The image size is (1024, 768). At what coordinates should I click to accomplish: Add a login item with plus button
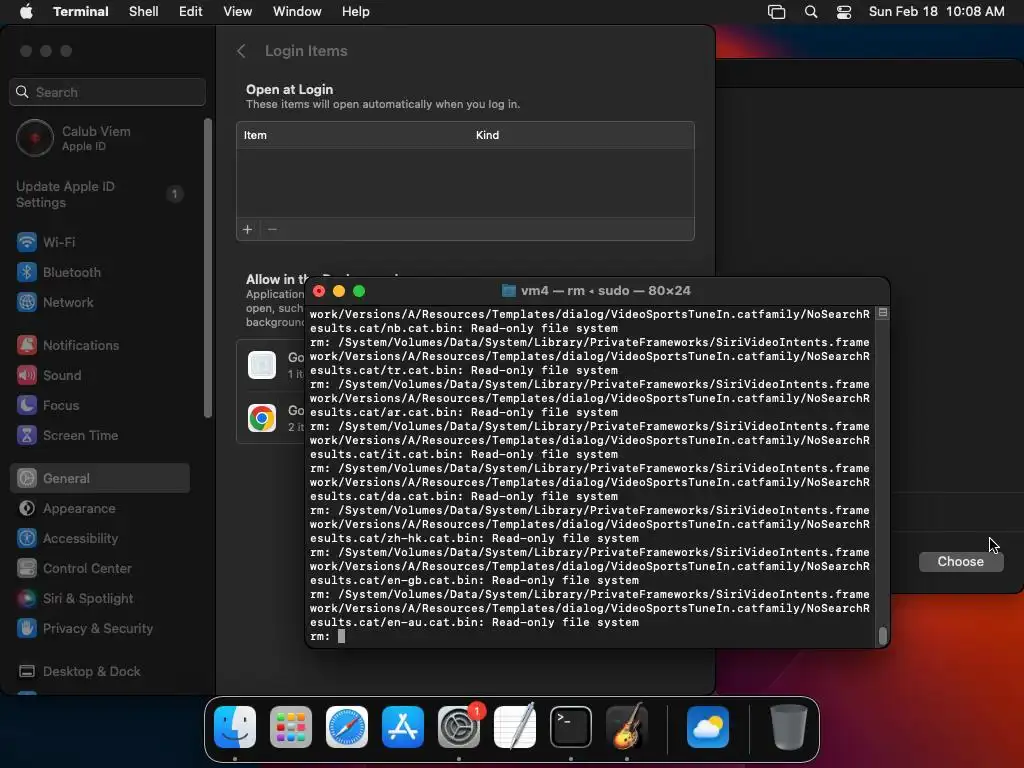(248, 230)
